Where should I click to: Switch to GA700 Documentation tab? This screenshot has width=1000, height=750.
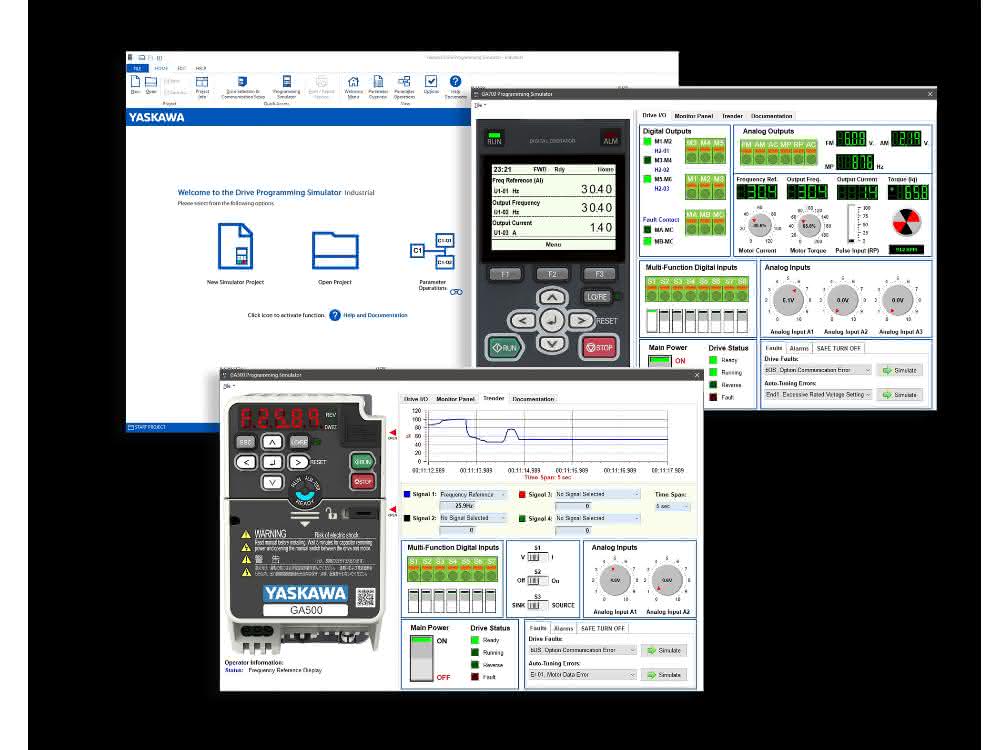pyautogui.click(x=772, y=116)
